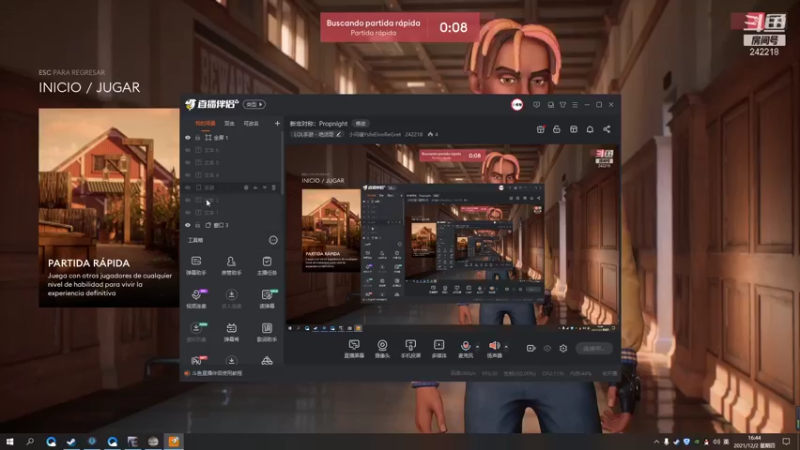Open the 弹幕秀 danmaku show tool
This screenshot has height=450, width=800.
[231, 332]
